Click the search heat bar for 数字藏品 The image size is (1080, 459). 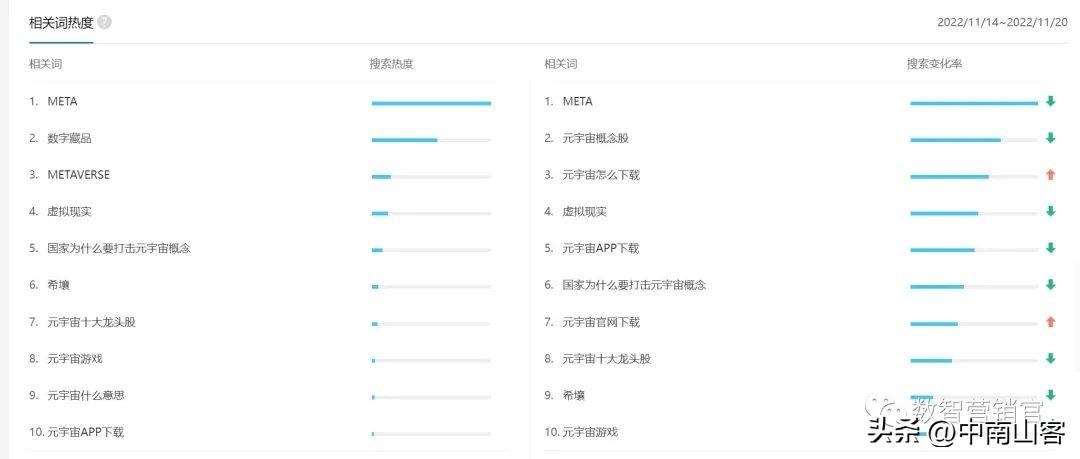[x=430, y=139]
